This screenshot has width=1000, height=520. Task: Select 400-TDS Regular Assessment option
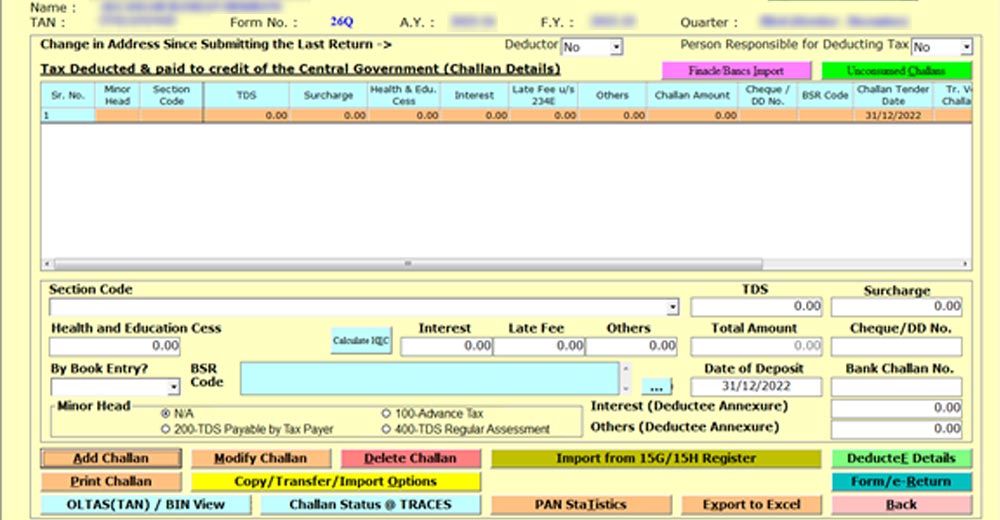coord(386,429)
